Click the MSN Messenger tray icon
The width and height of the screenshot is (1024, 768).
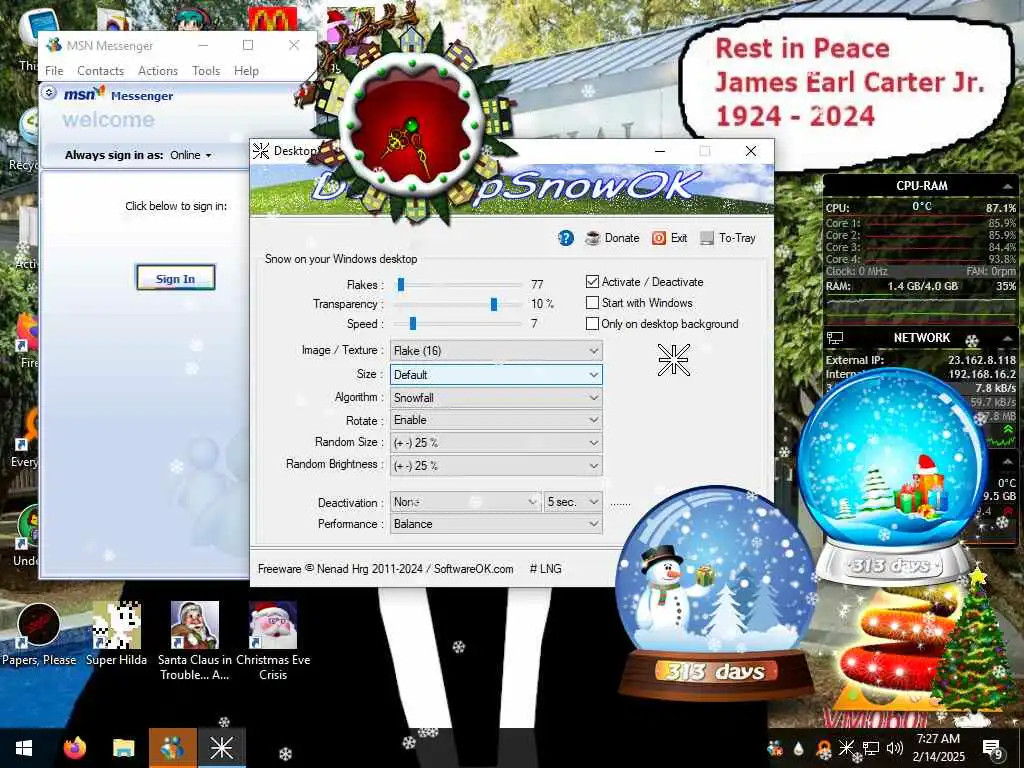(x=775, y=748)
